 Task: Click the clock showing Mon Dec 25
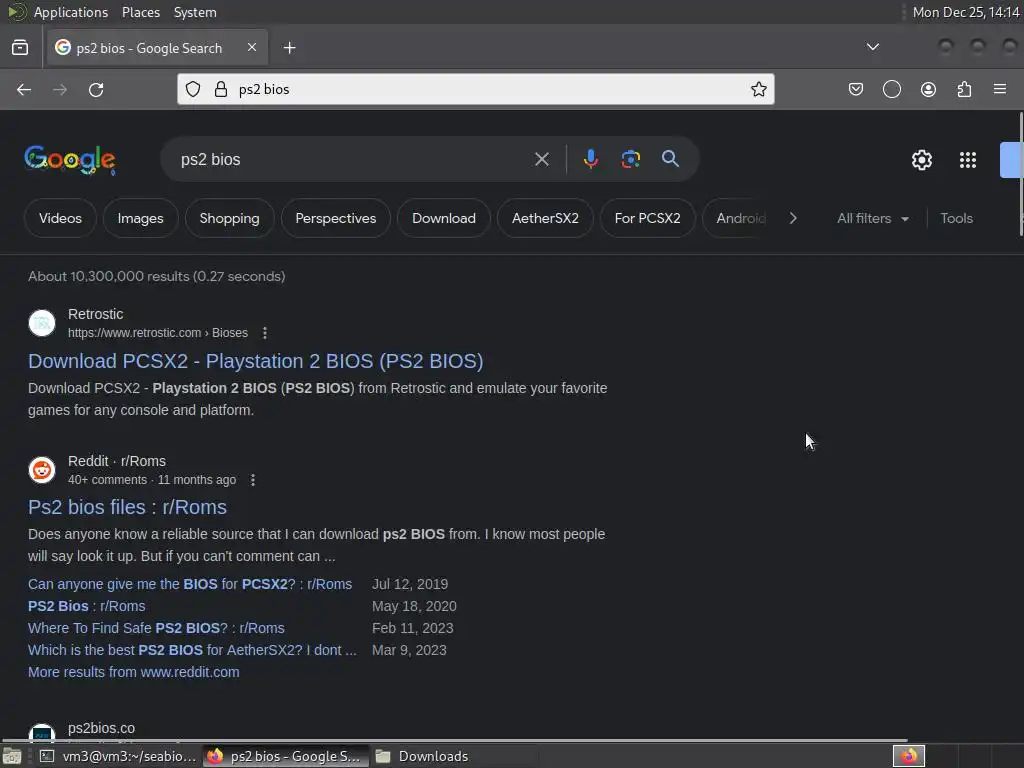966,12
